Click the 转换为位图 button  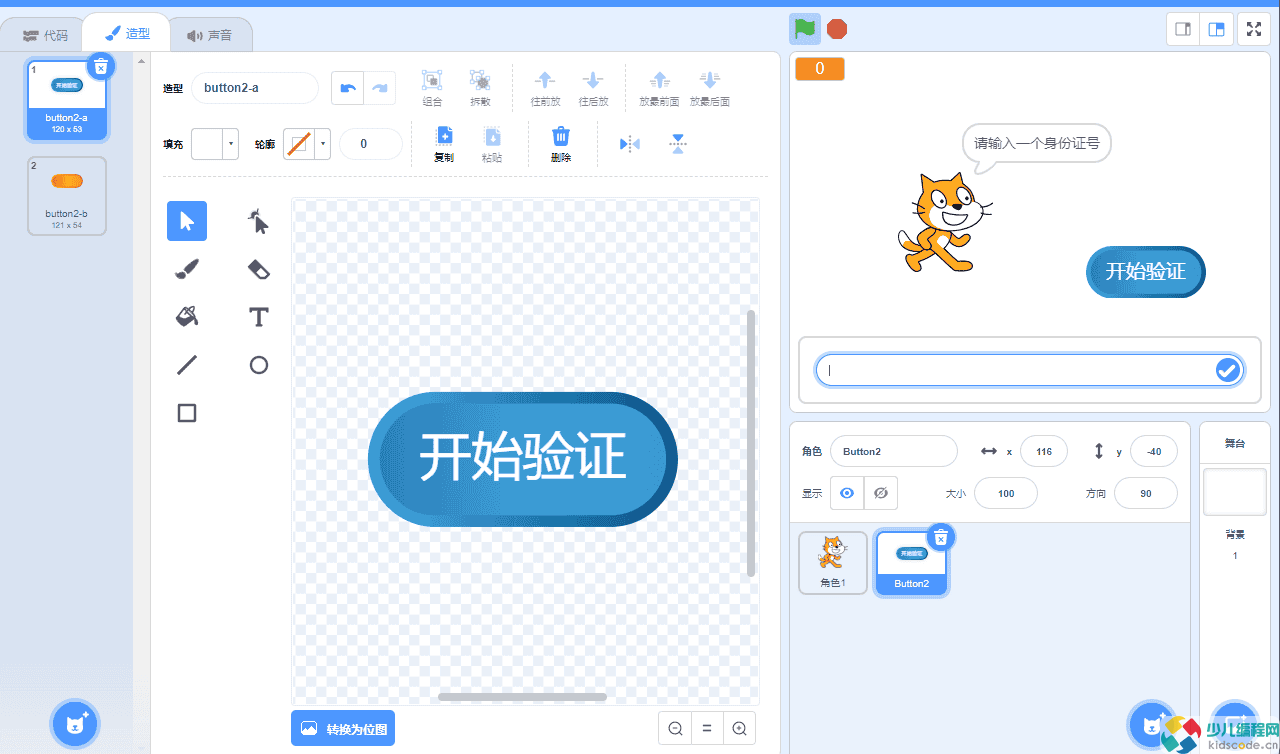342,728
